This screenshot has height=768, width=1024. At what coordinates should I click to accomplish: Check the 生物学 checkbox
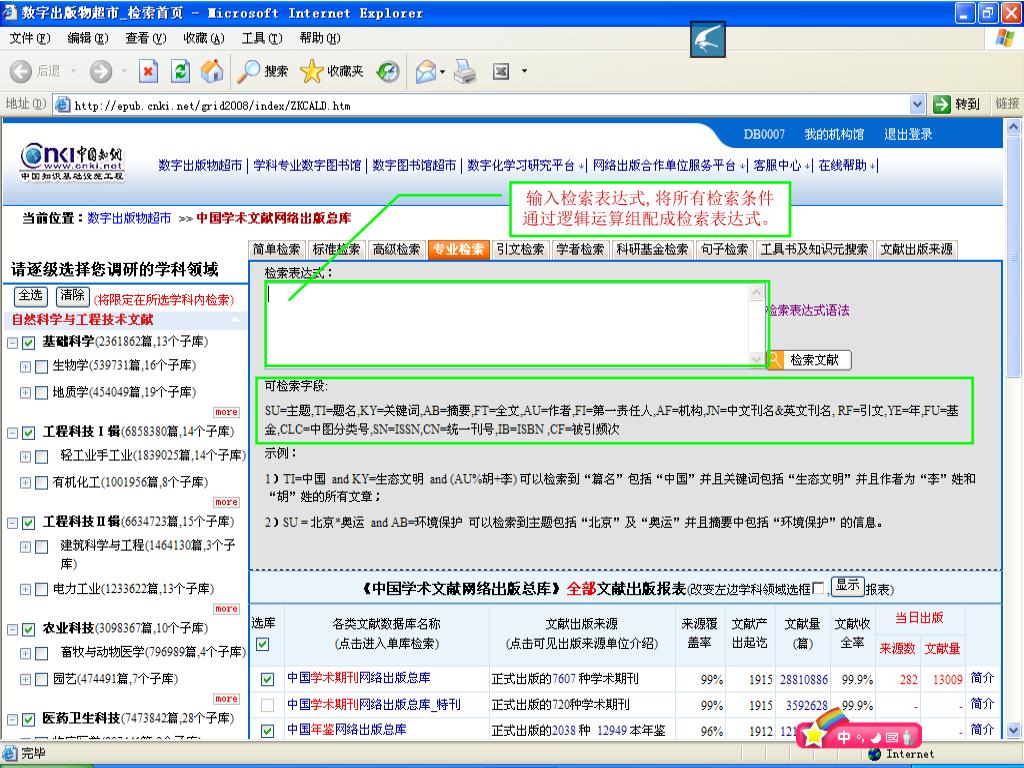coord(41,366)
